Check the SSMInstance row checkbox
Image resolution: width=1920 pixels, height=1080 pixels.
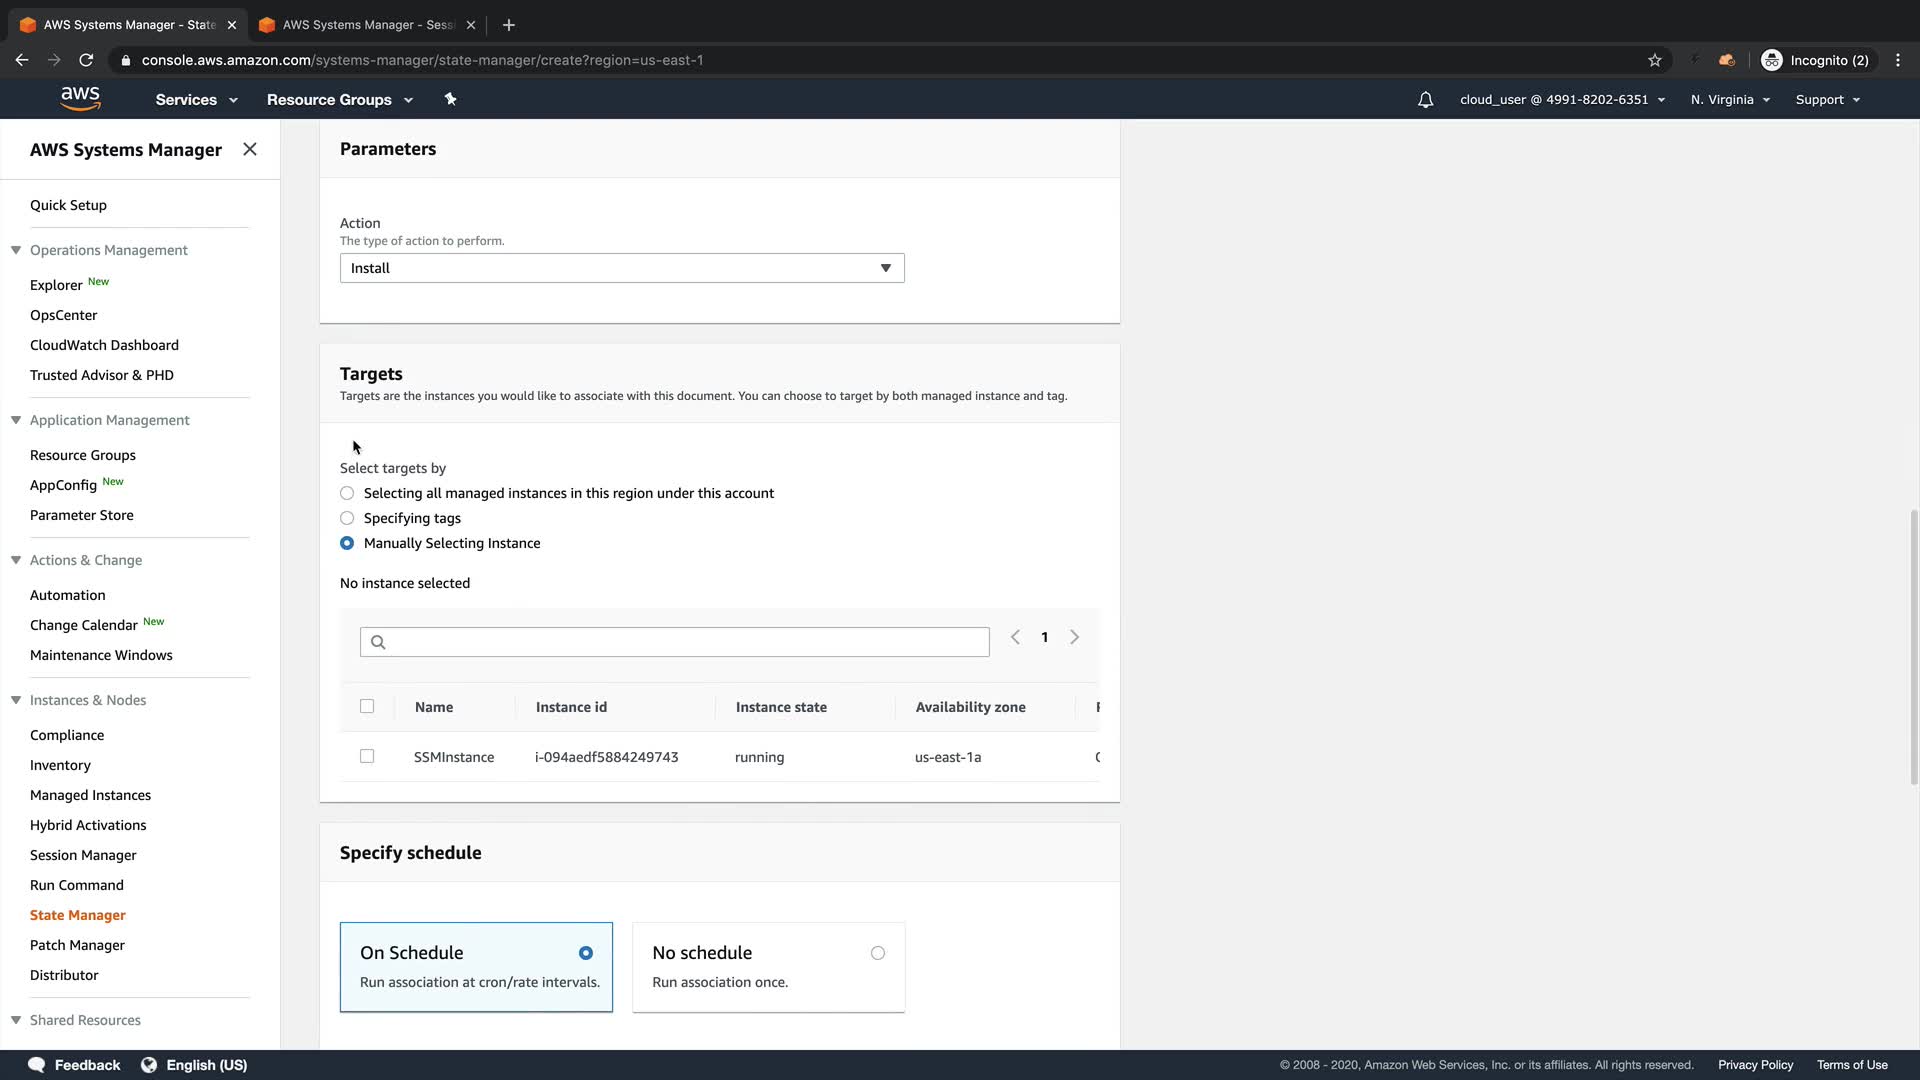(367, 757)
